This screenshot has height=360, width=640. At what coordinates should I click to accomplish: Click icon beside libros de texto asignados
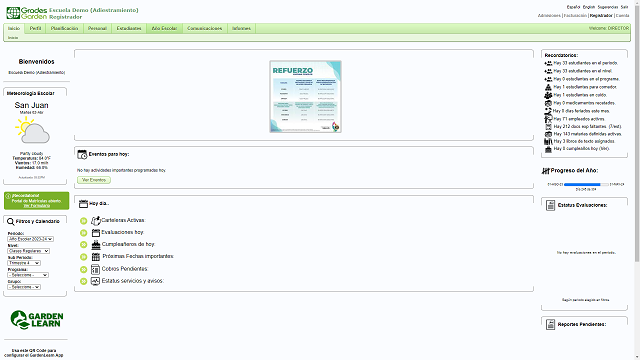(548, 141)
